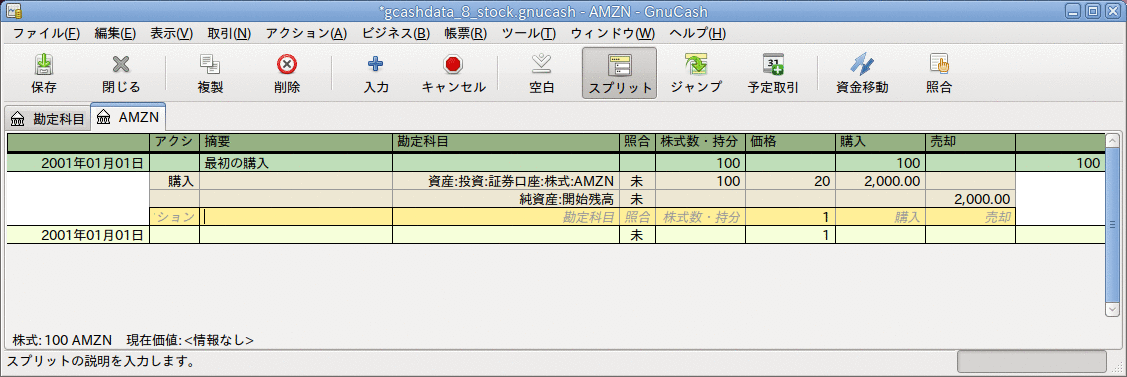This screenshot has height=377, width=1127.
Task: Click the 価格 column header
Action: click(790, 142)
